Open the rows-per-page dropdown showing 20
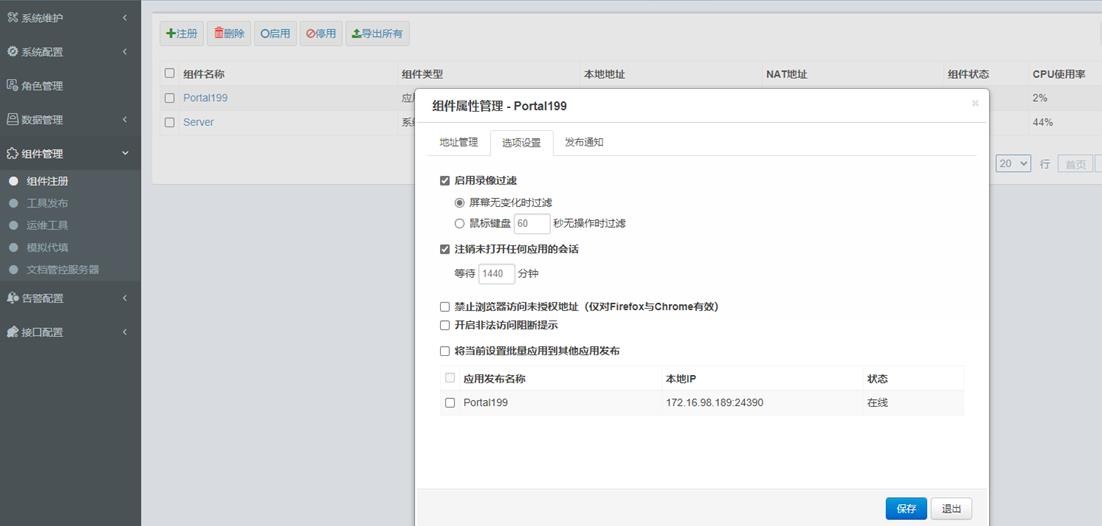The image size is (1102, 526). pyautogui.click(x=1012, y=163)
